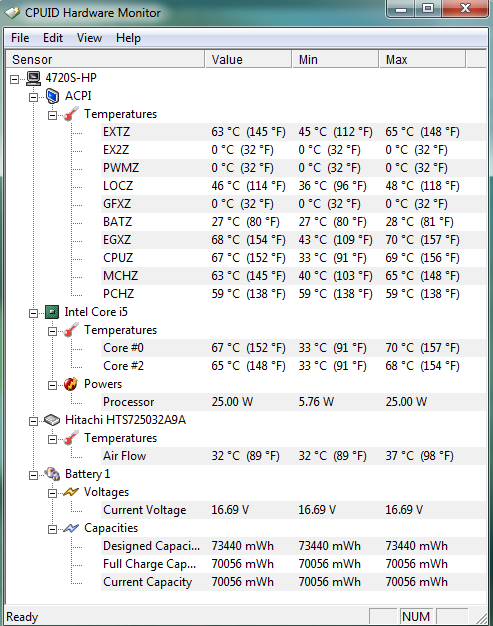Click the Voltages lightning icon
This screenshot has width=493, height=626.
coord(71,492)
